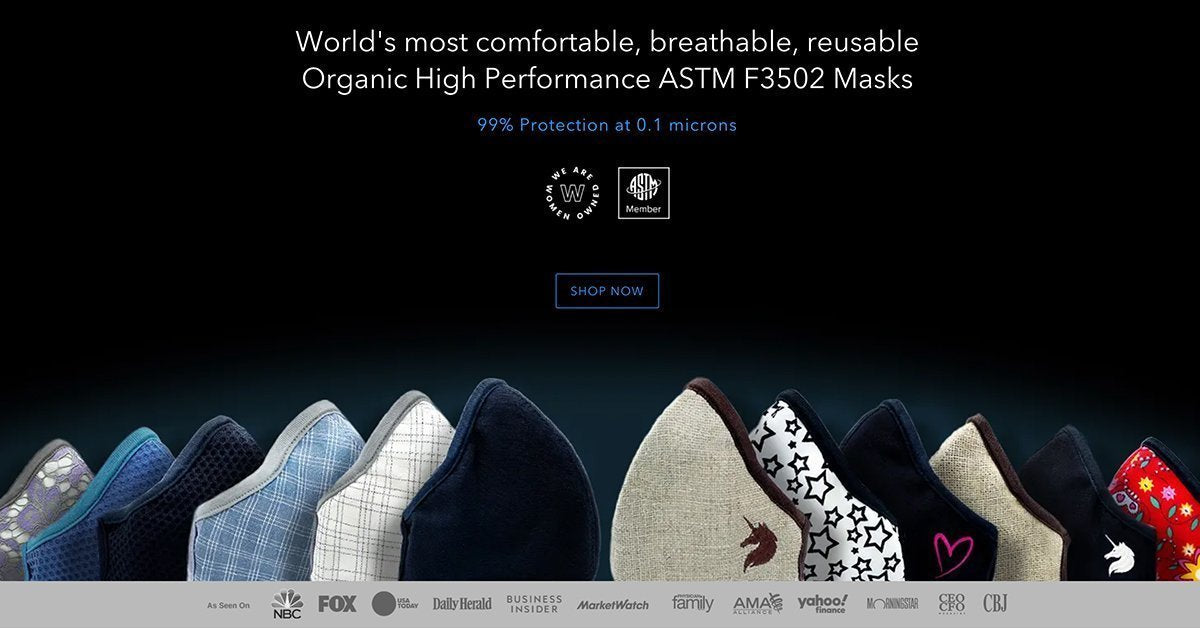Screen dimensions: 1200x628
Task: Open the Business Insider logo
Action: [x=534, y=604]
